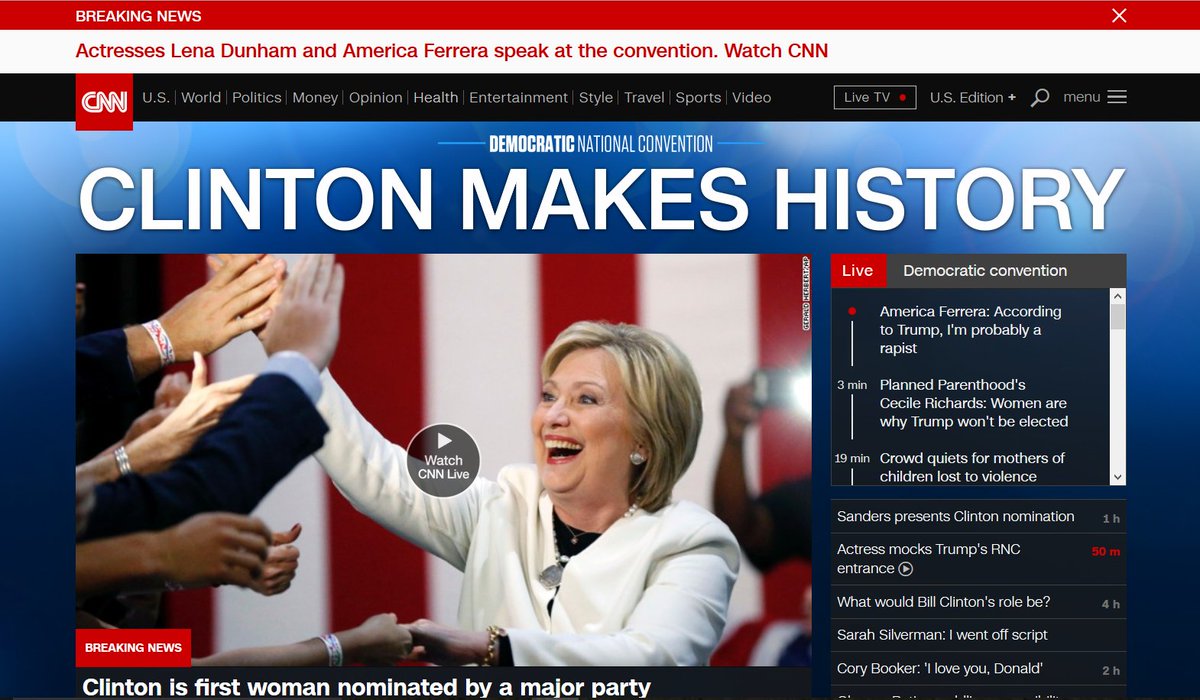Click the Hillary Clinton main photo
Screen dimensions: 1200x700
pos(444,460)
